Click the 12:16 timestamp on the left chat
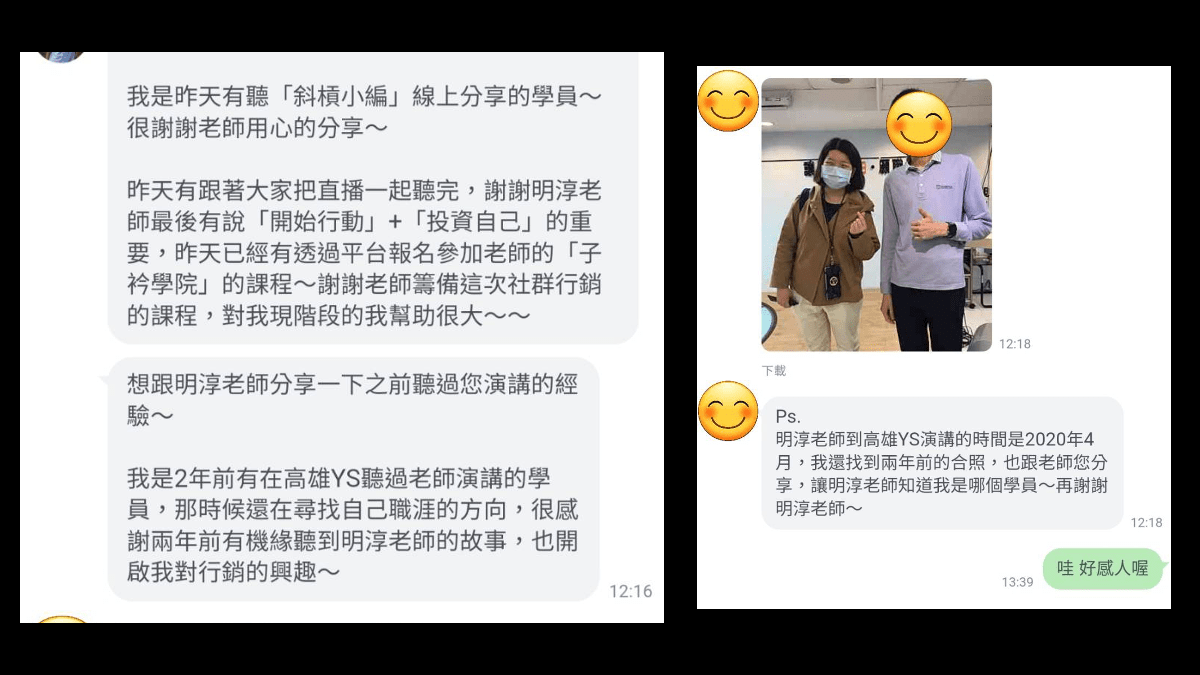The width and height of the screenshot is (1200, 675). coord(630,591)
